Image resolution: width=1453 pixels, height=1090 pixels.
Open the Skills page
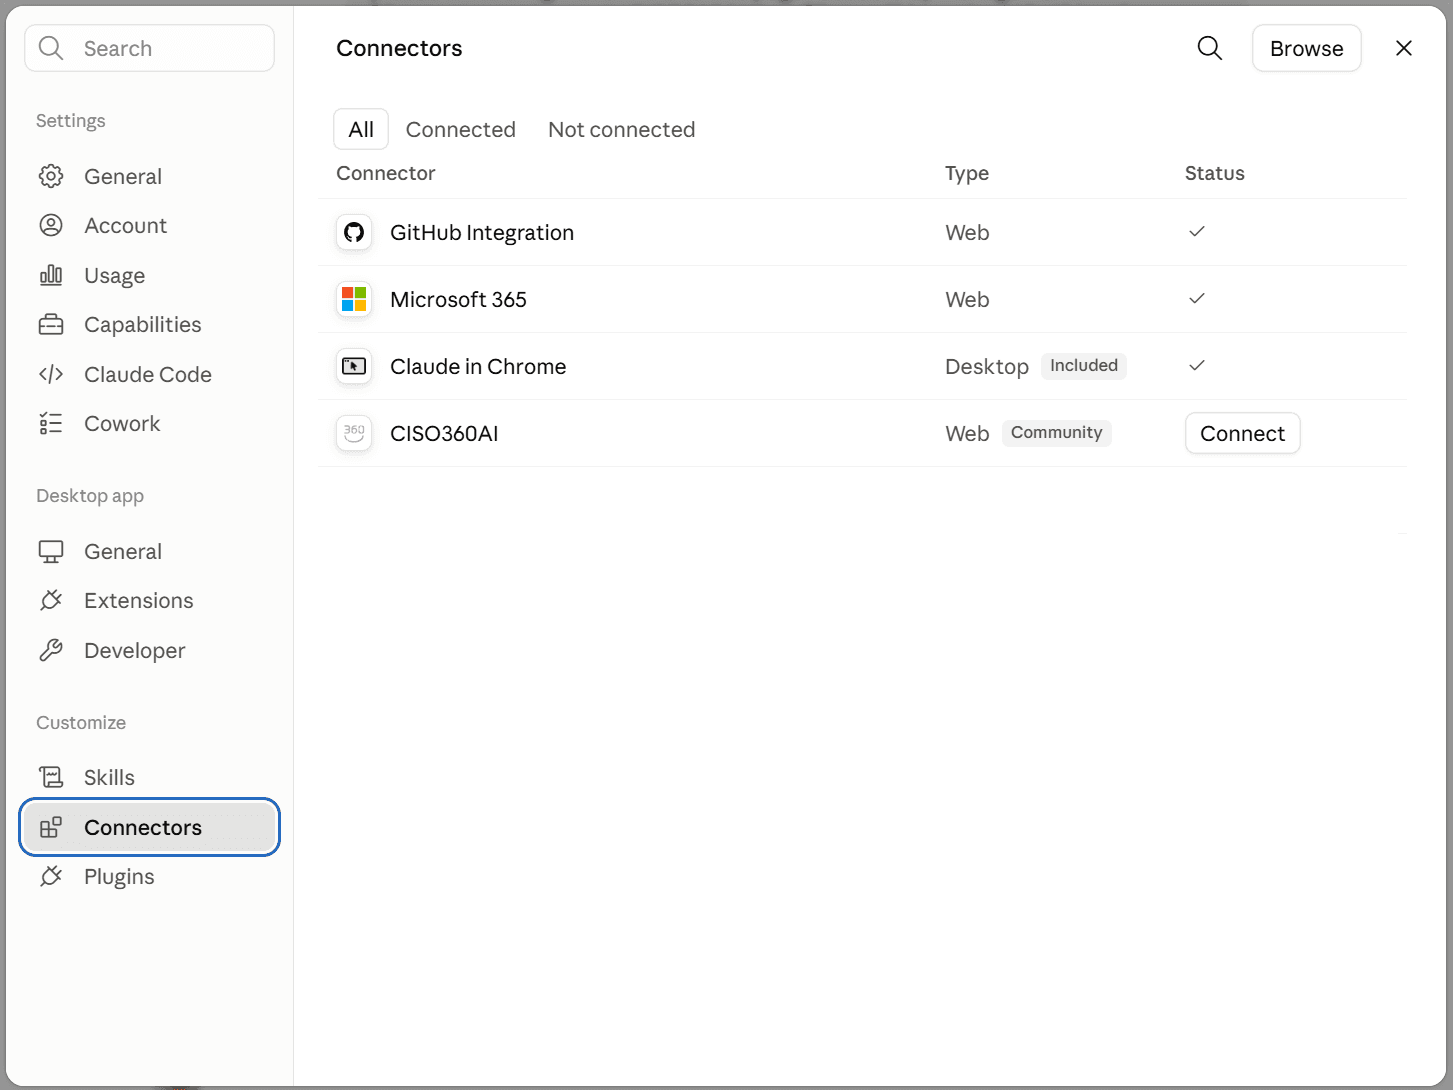point(149,777)
